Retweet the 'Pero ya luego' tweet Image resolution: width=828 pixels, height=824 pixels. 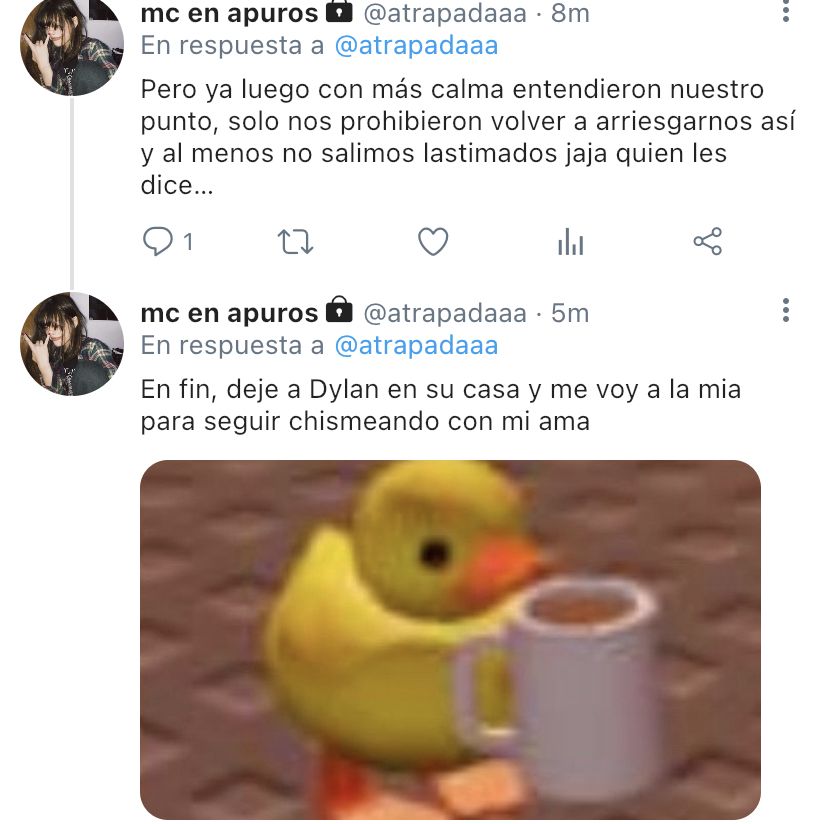coord(295,241)
